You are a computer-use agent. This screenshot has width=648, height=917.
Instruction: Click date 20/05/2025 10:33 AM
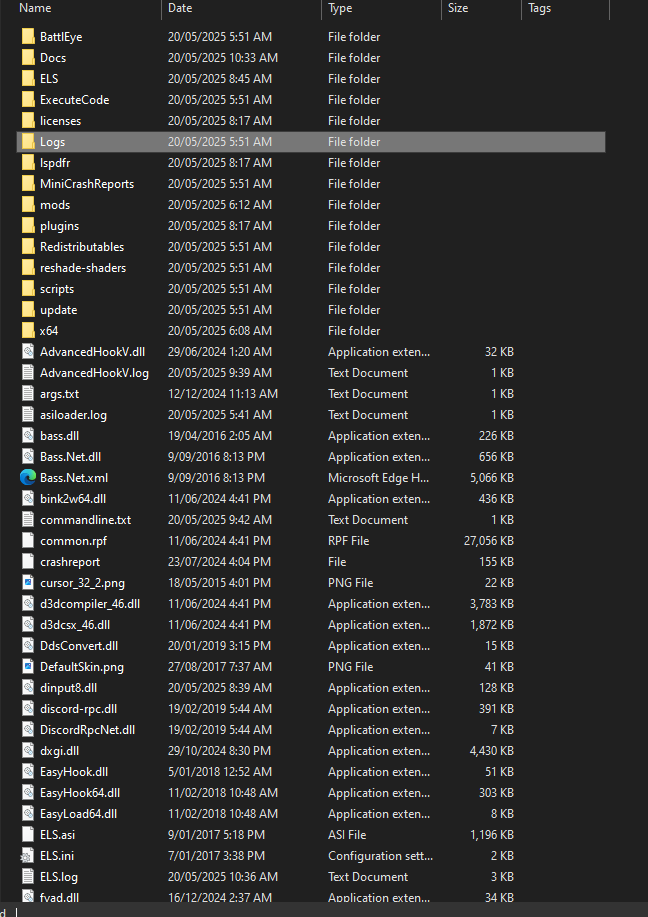pos(223,58)
